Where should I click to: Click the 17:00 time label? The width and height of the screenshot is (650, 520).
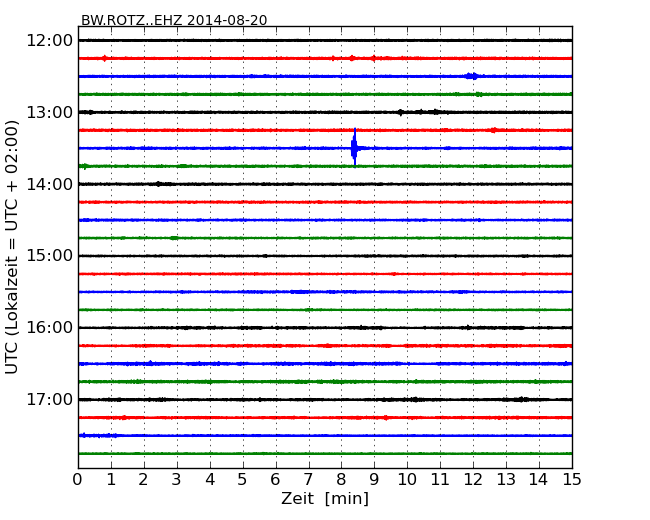coord(49,400)
